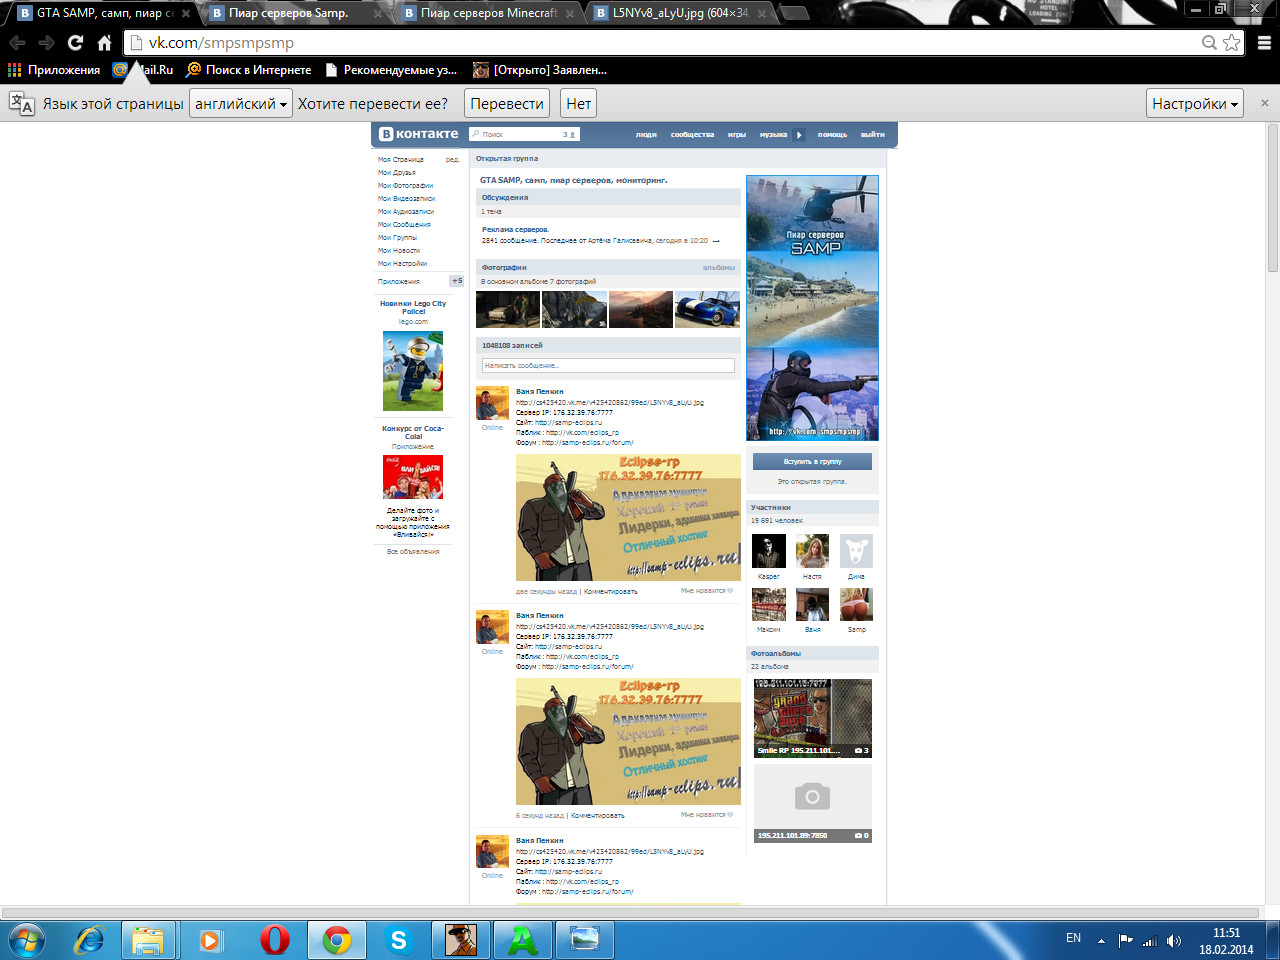Open Windows Explorer from the taskbar
The image size is (1280, 960).
coord(148,941)
